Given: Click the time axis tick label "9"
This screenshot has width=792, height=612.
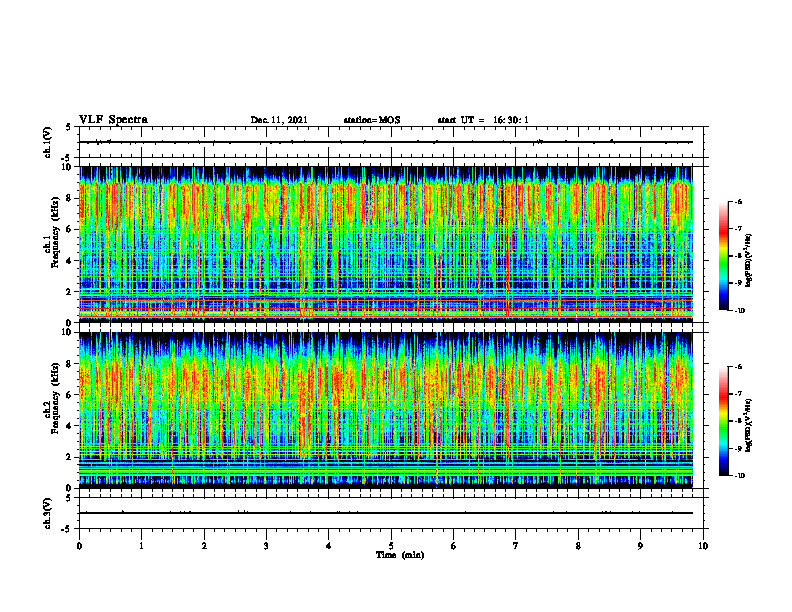Looking at the screenshot, I should pyautogui.click(x=640, y=546).
